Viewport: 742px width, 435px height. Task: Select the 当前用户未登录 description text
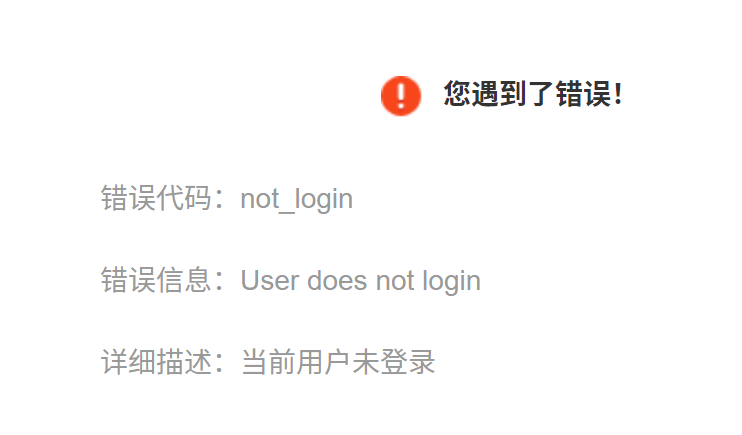pyautogui.click(x=338, y=362)
